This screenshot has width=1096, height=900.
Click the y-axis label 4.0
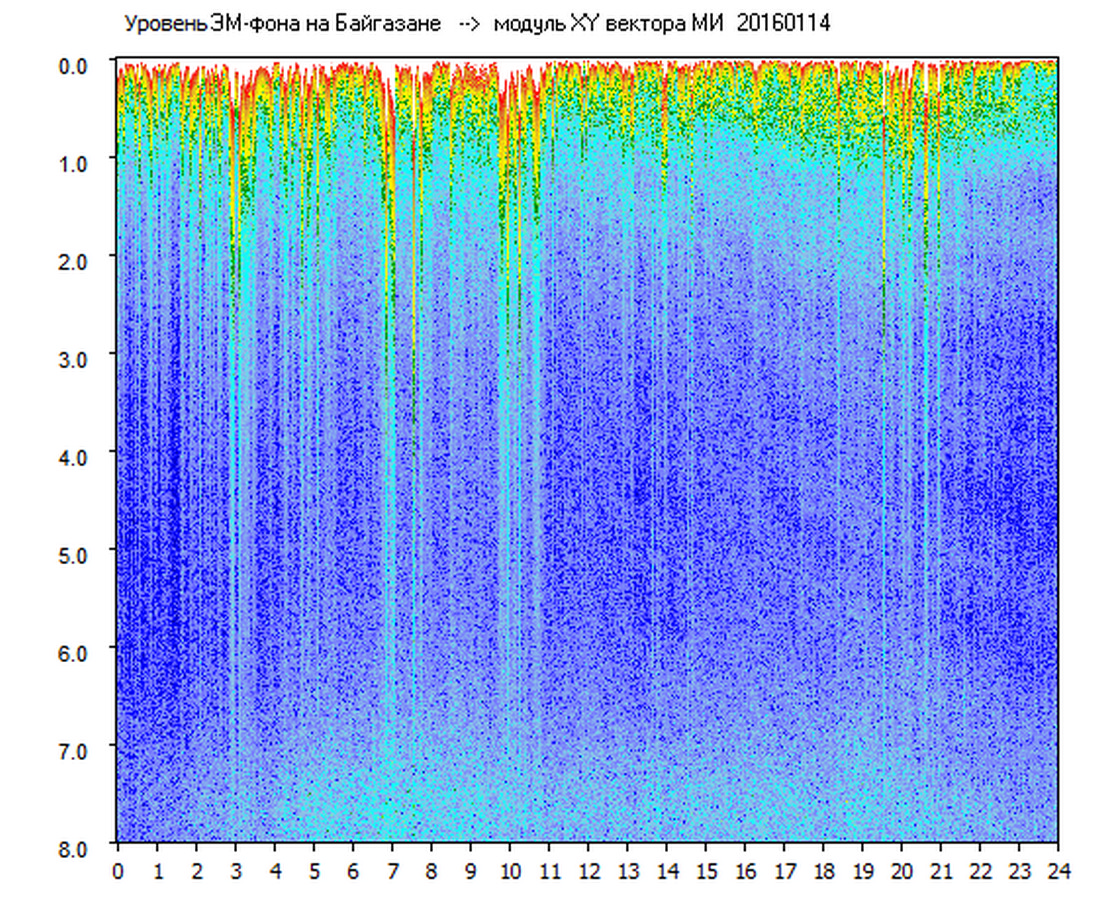76,456
